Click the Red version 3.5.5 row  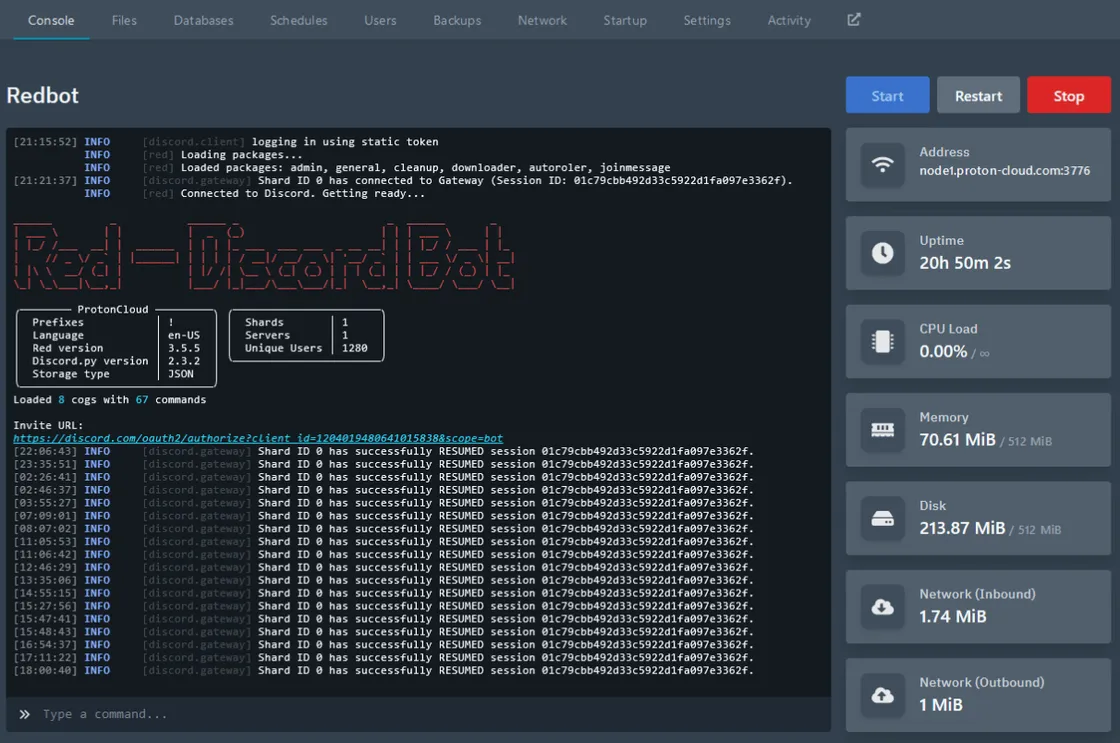point(116,348)
